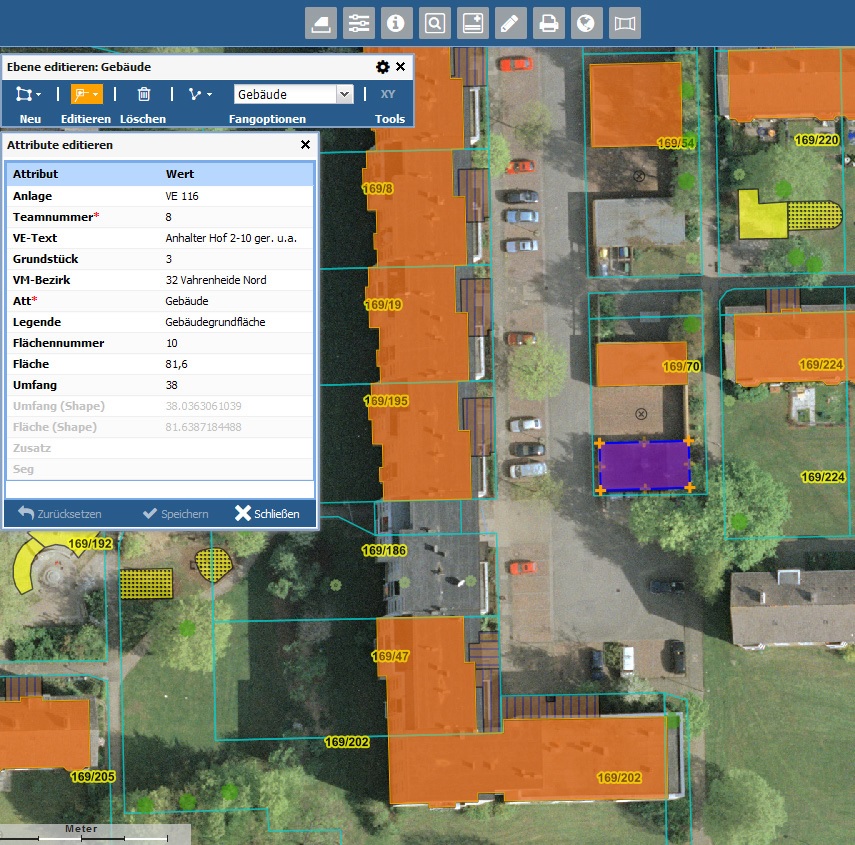Activate the XY Tools button

[x=389, y=93]
